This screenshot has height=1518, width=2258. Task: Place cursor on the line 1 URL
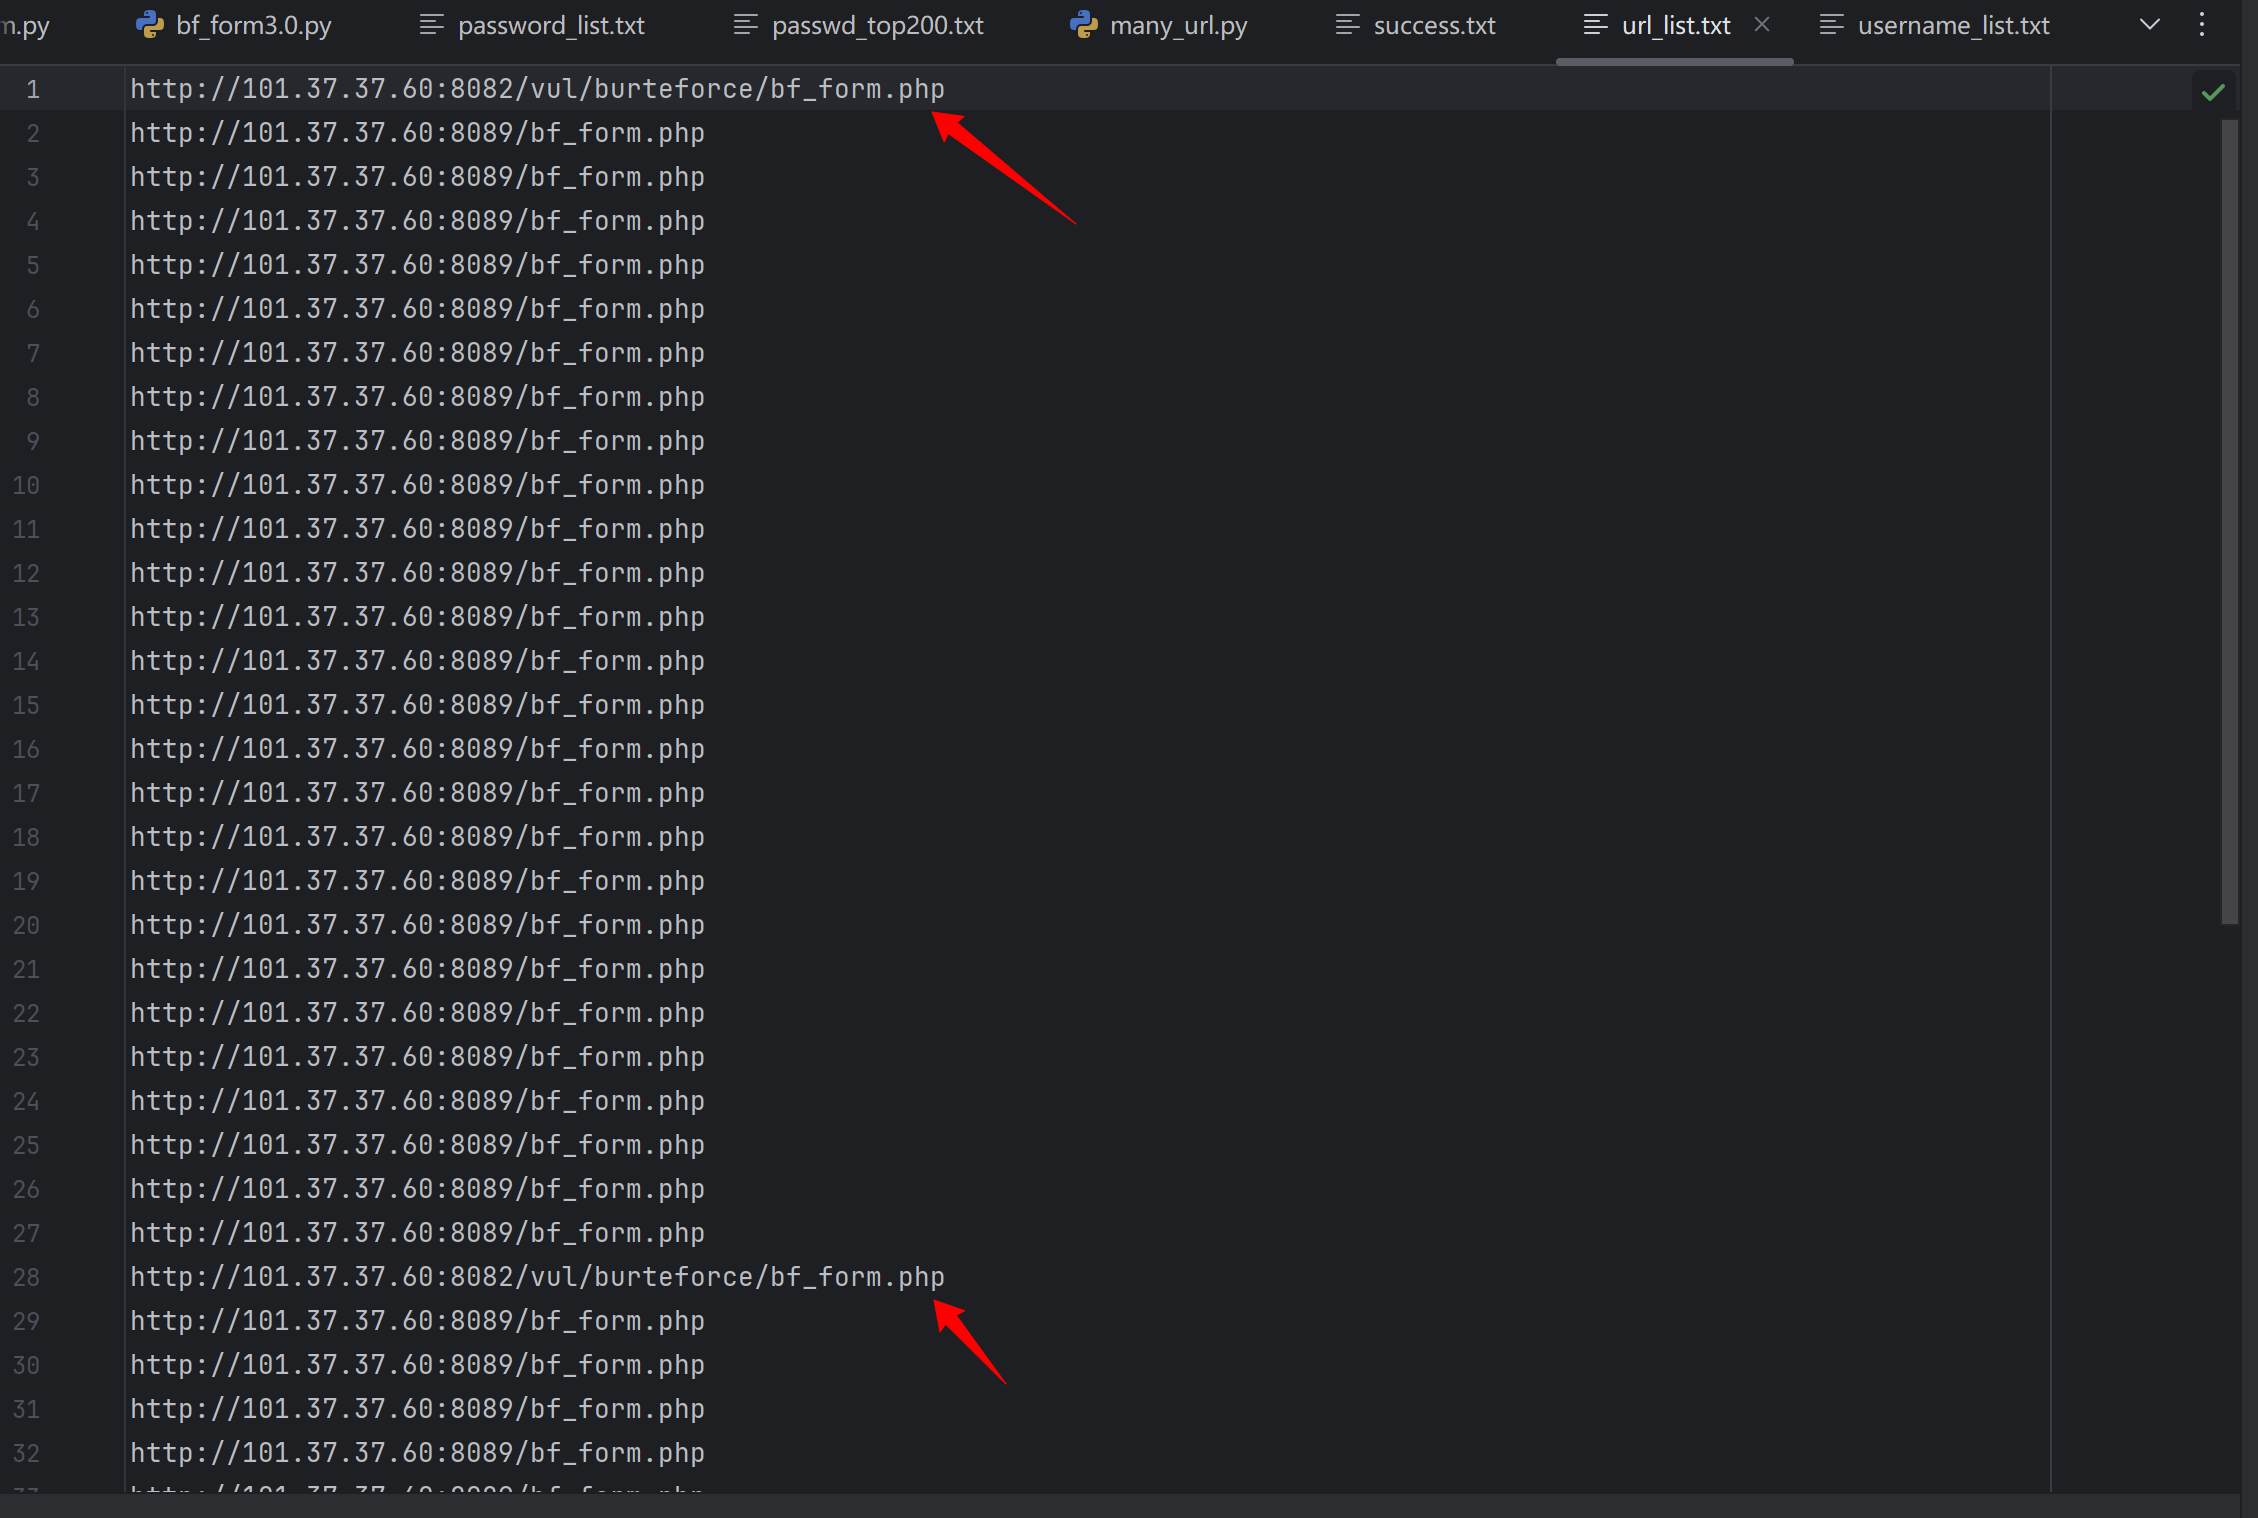tap(537, 89)
